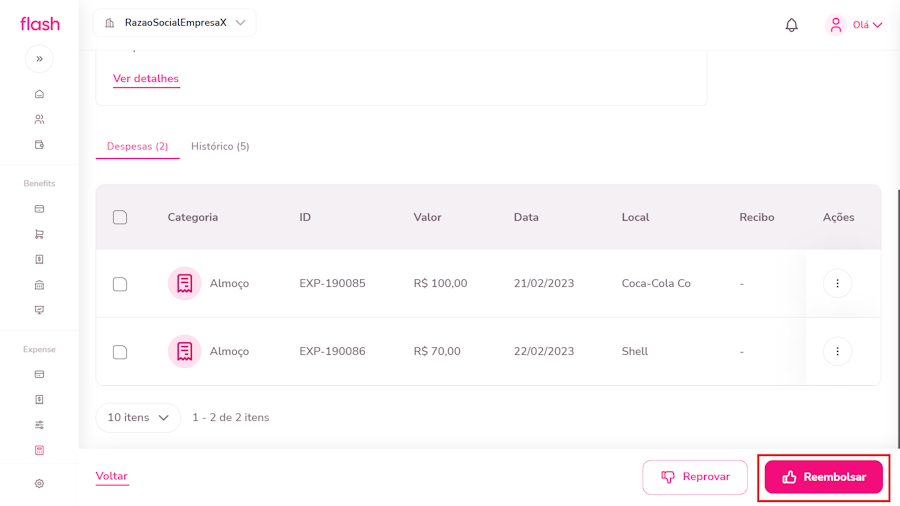
Task: Open the Olá user profile menu
Action: coord(854,25)
